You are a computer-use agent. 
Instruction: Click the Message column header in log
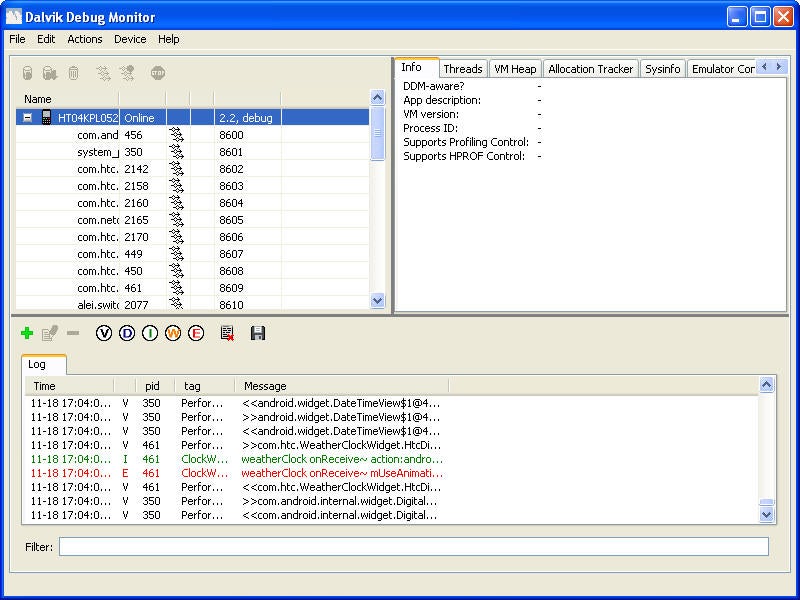tap(342, 386)
